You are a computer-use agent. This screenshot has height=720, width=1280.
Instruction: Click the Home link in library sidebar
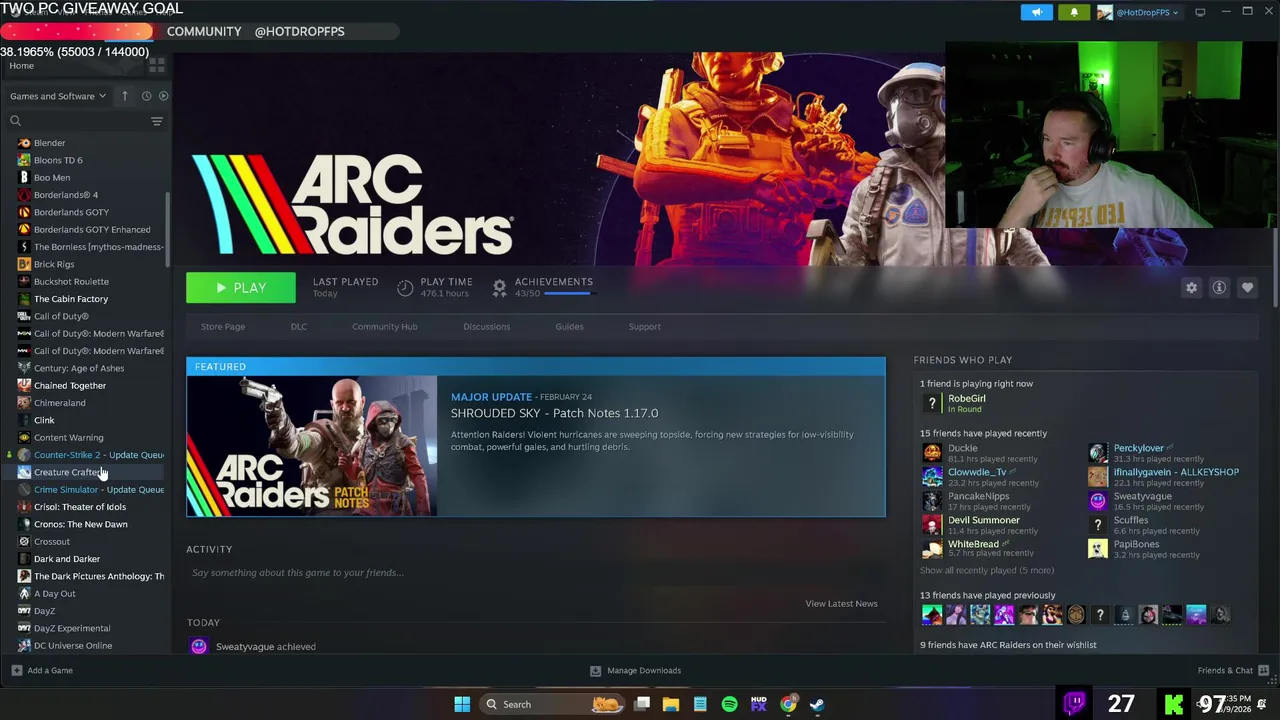tap(21, 65)
